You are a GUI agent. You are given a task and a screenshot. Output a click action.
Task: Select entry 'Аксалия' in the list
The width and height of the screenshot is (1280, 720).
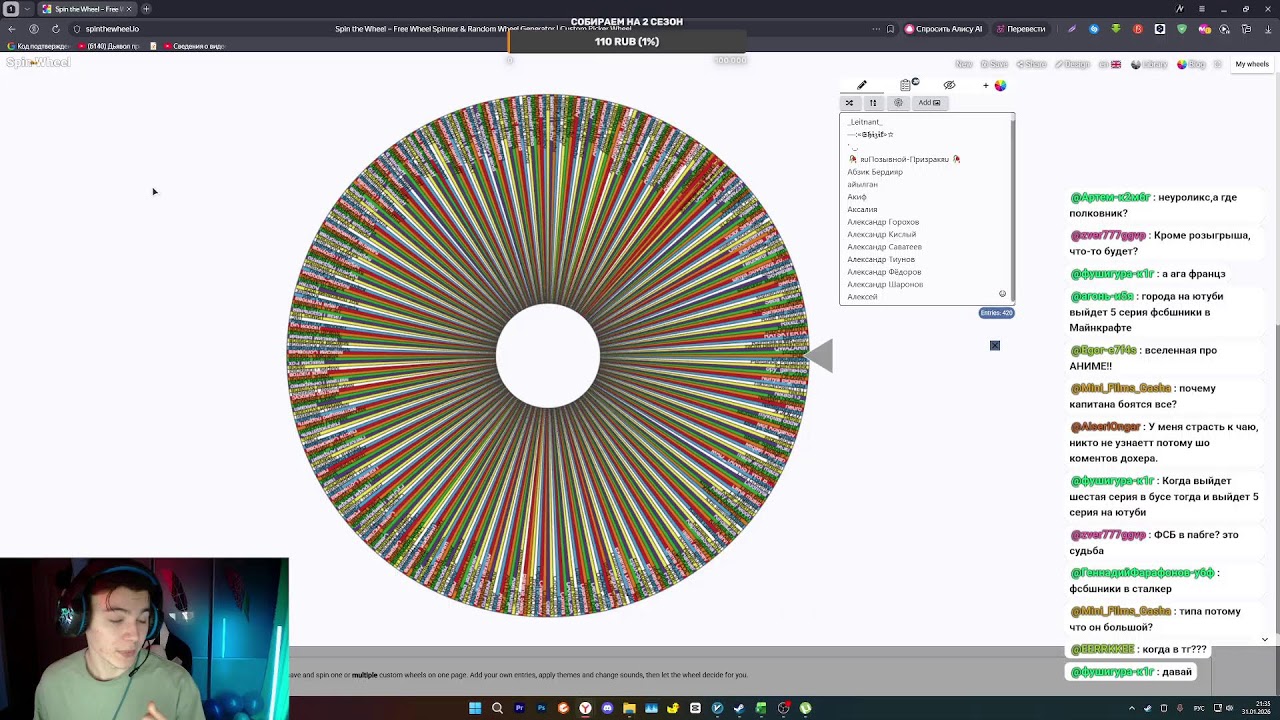tap(862, 209)
